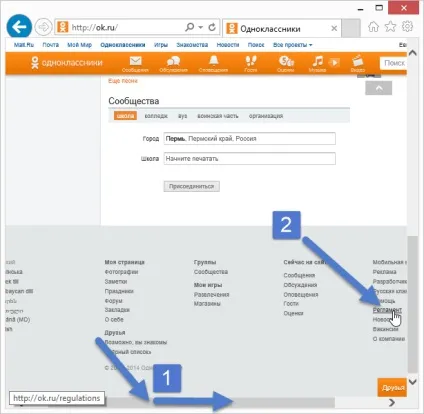The height and width of the screenshot is (414, 424).
Task: Open Оповещения bell icon
Action: pos(213,64)
